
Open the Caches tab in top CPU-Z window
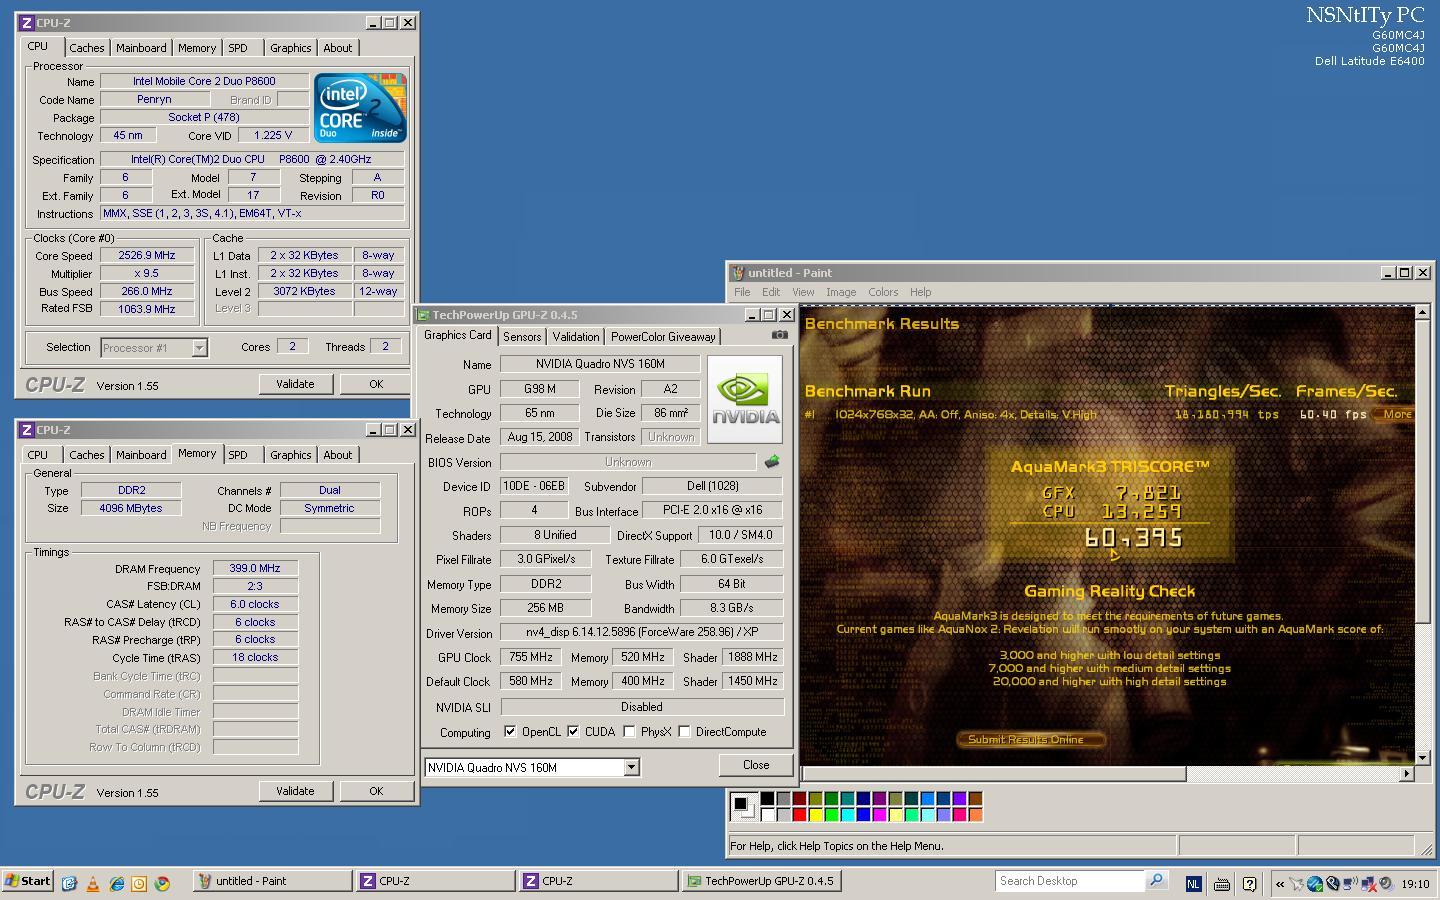(x=87, y=48)
